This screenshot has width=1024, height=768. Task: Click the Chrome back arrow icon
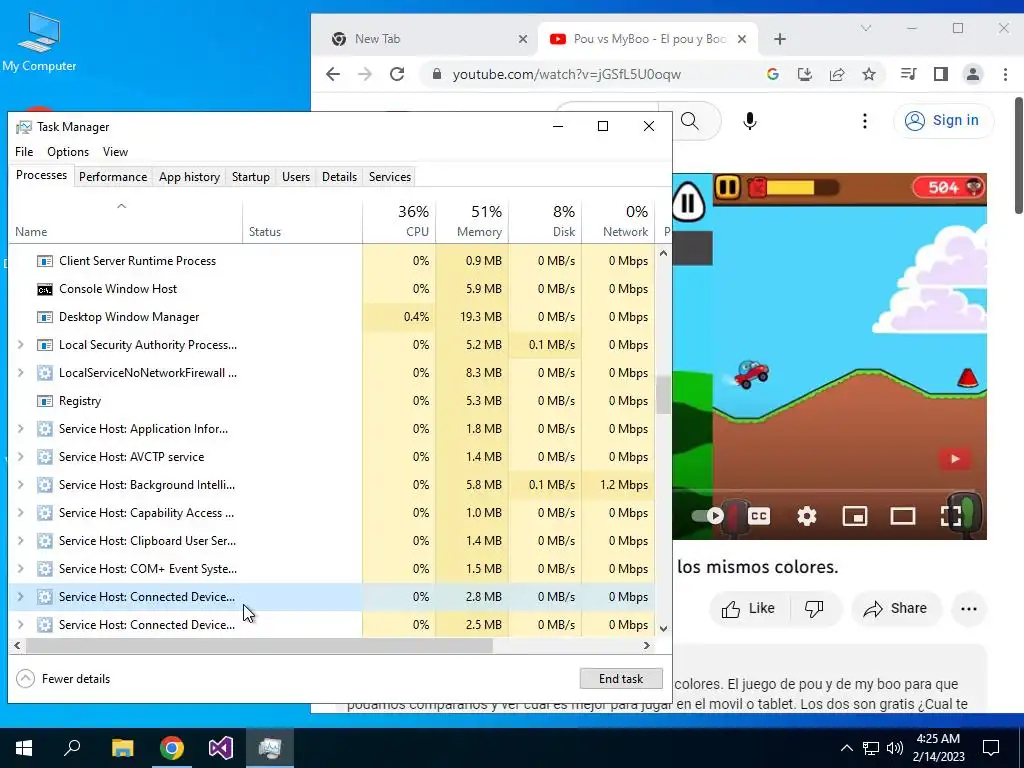(333, 74)
